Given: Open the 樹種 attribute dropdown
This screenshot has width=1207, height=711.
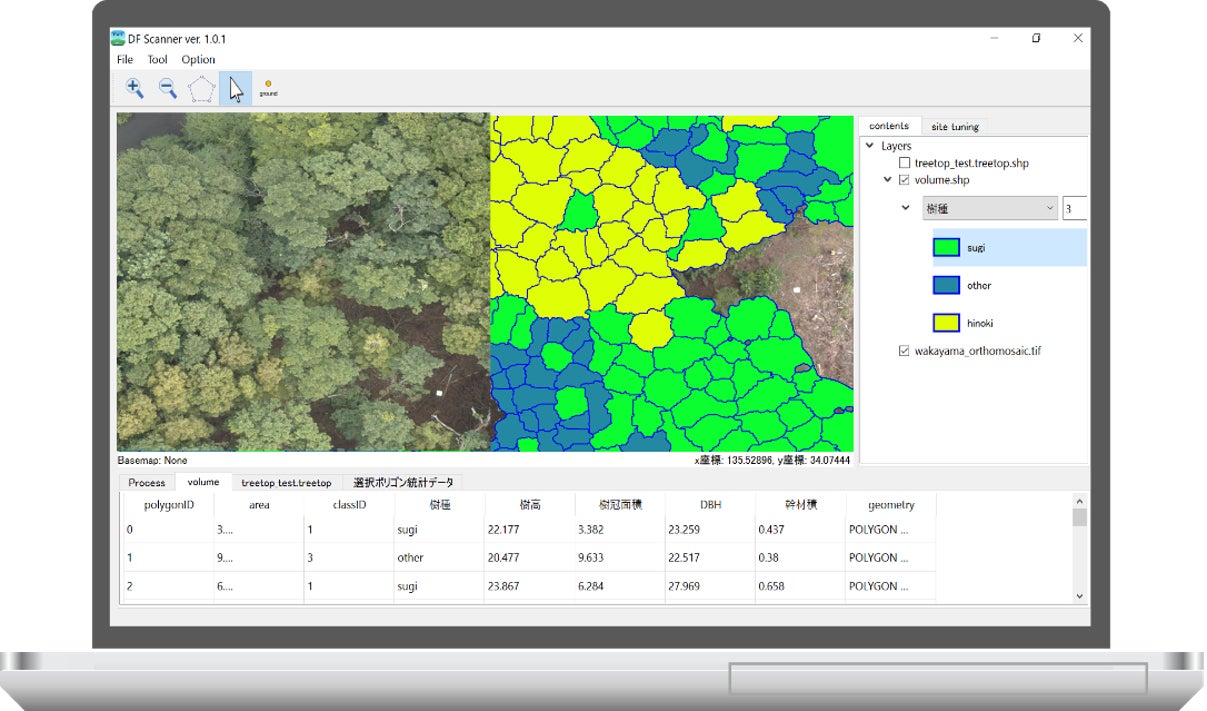Looking at the screenshot, I should 989,208.
